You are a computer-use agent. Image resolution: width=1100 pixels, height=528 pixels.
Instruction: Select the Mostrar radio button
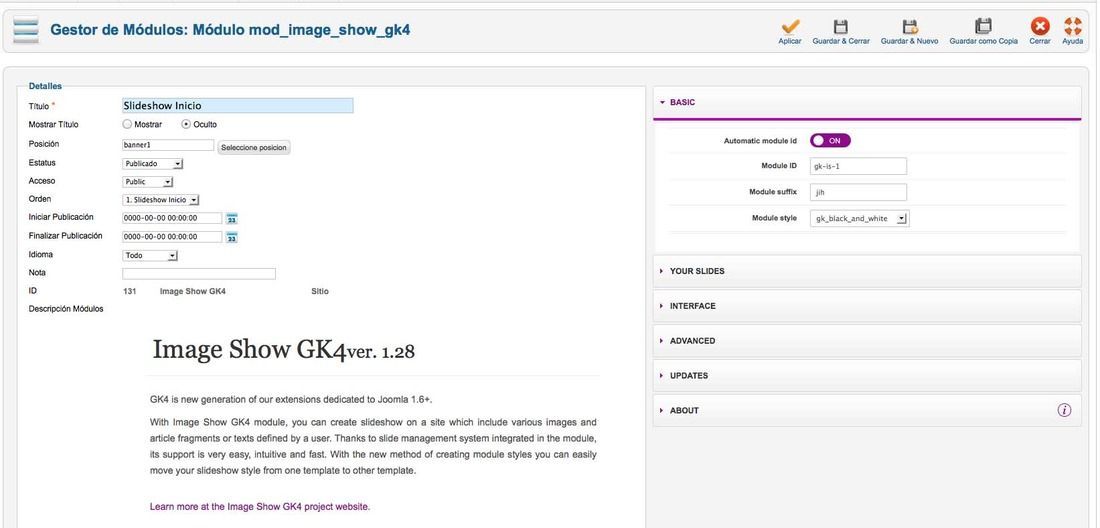pyautogui.click(x=127, y=124)
